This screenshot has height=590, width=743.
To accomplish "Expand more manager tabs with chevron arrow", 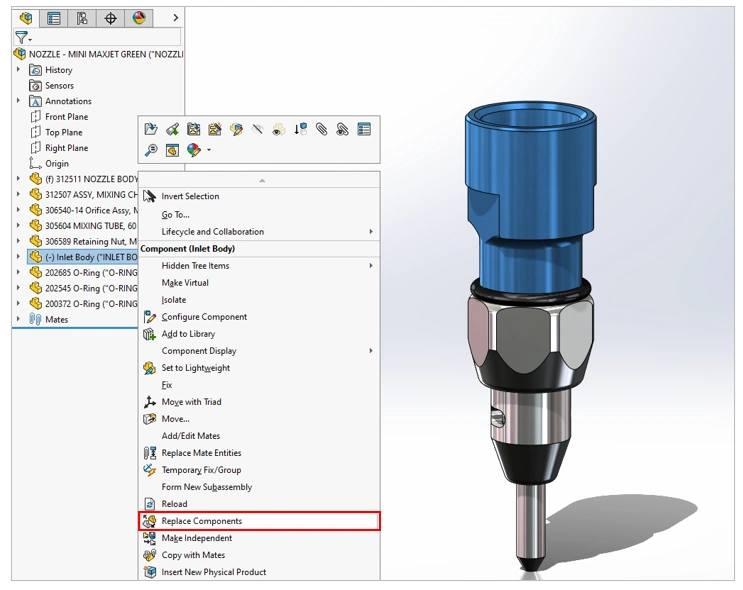I will tap(176, 18).
